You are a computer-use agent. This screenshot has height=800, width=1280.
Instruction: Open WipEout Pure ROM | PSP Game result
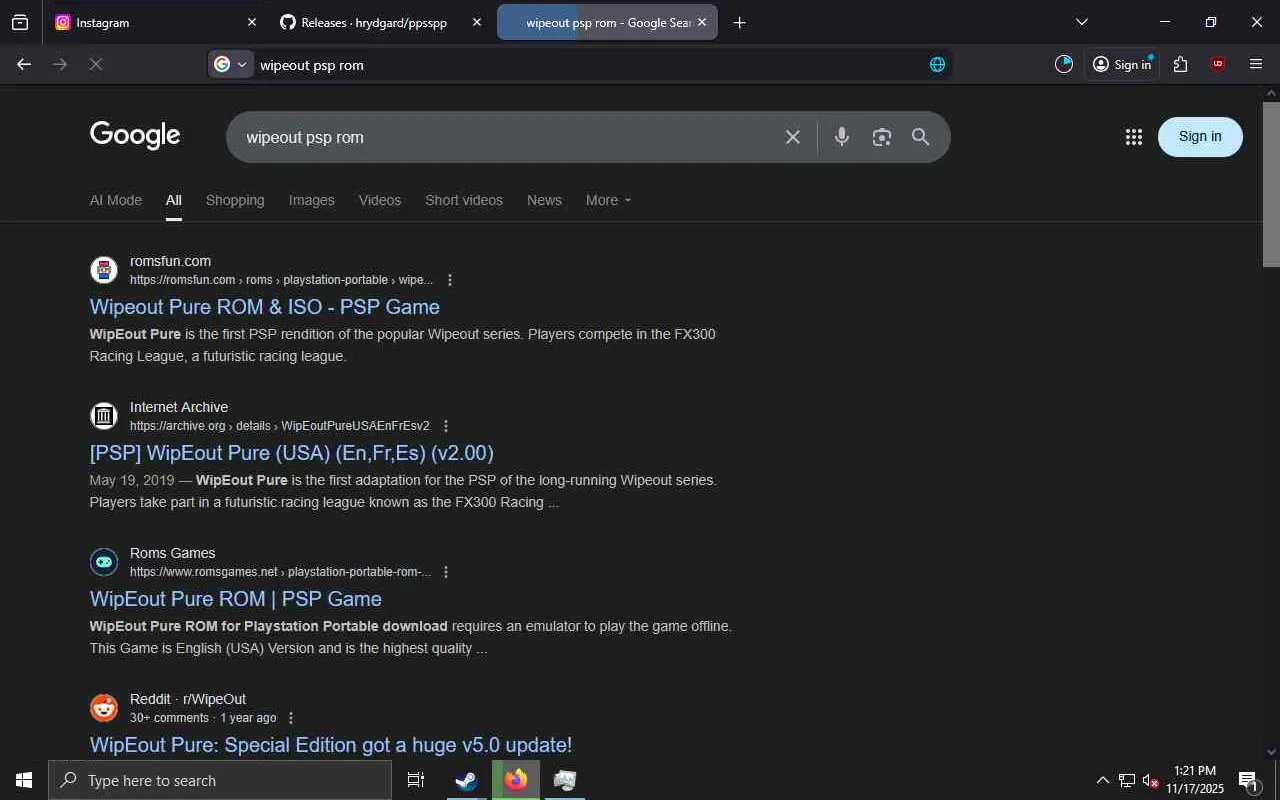click(x=236, y=599)
